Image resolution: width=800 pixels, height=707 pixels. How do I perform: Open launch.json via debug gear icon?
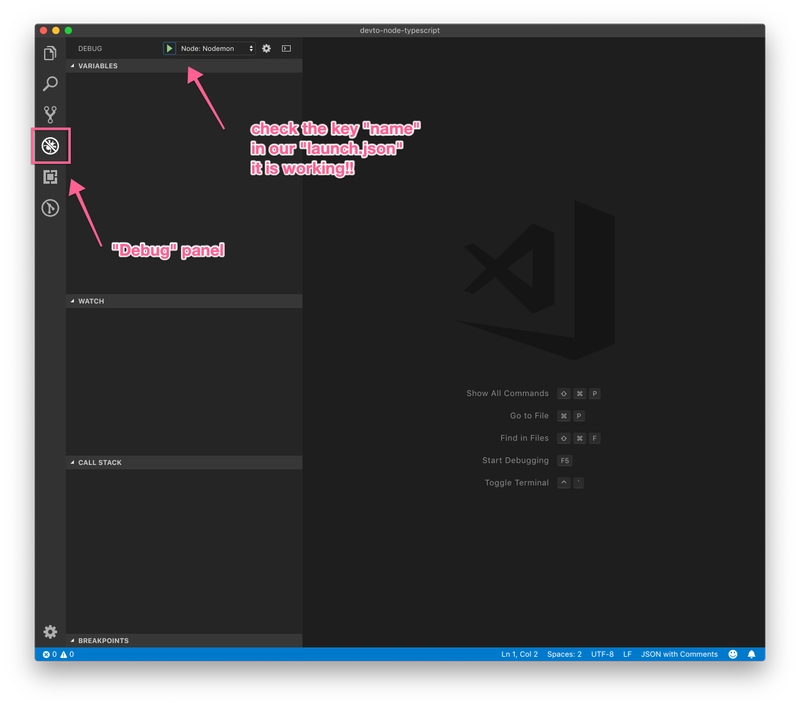[266, 48]
